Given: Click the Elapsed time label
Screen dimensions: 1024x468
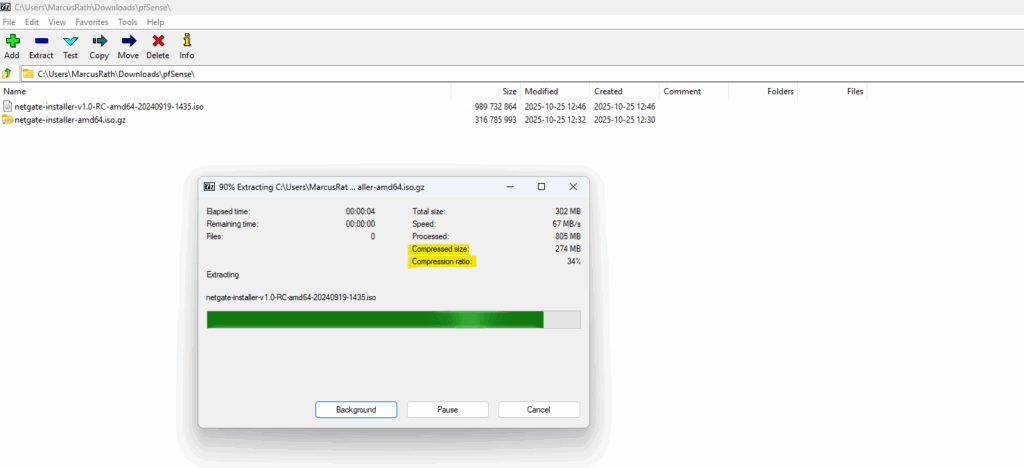Looking at the screenshot, I should point(228,211).
